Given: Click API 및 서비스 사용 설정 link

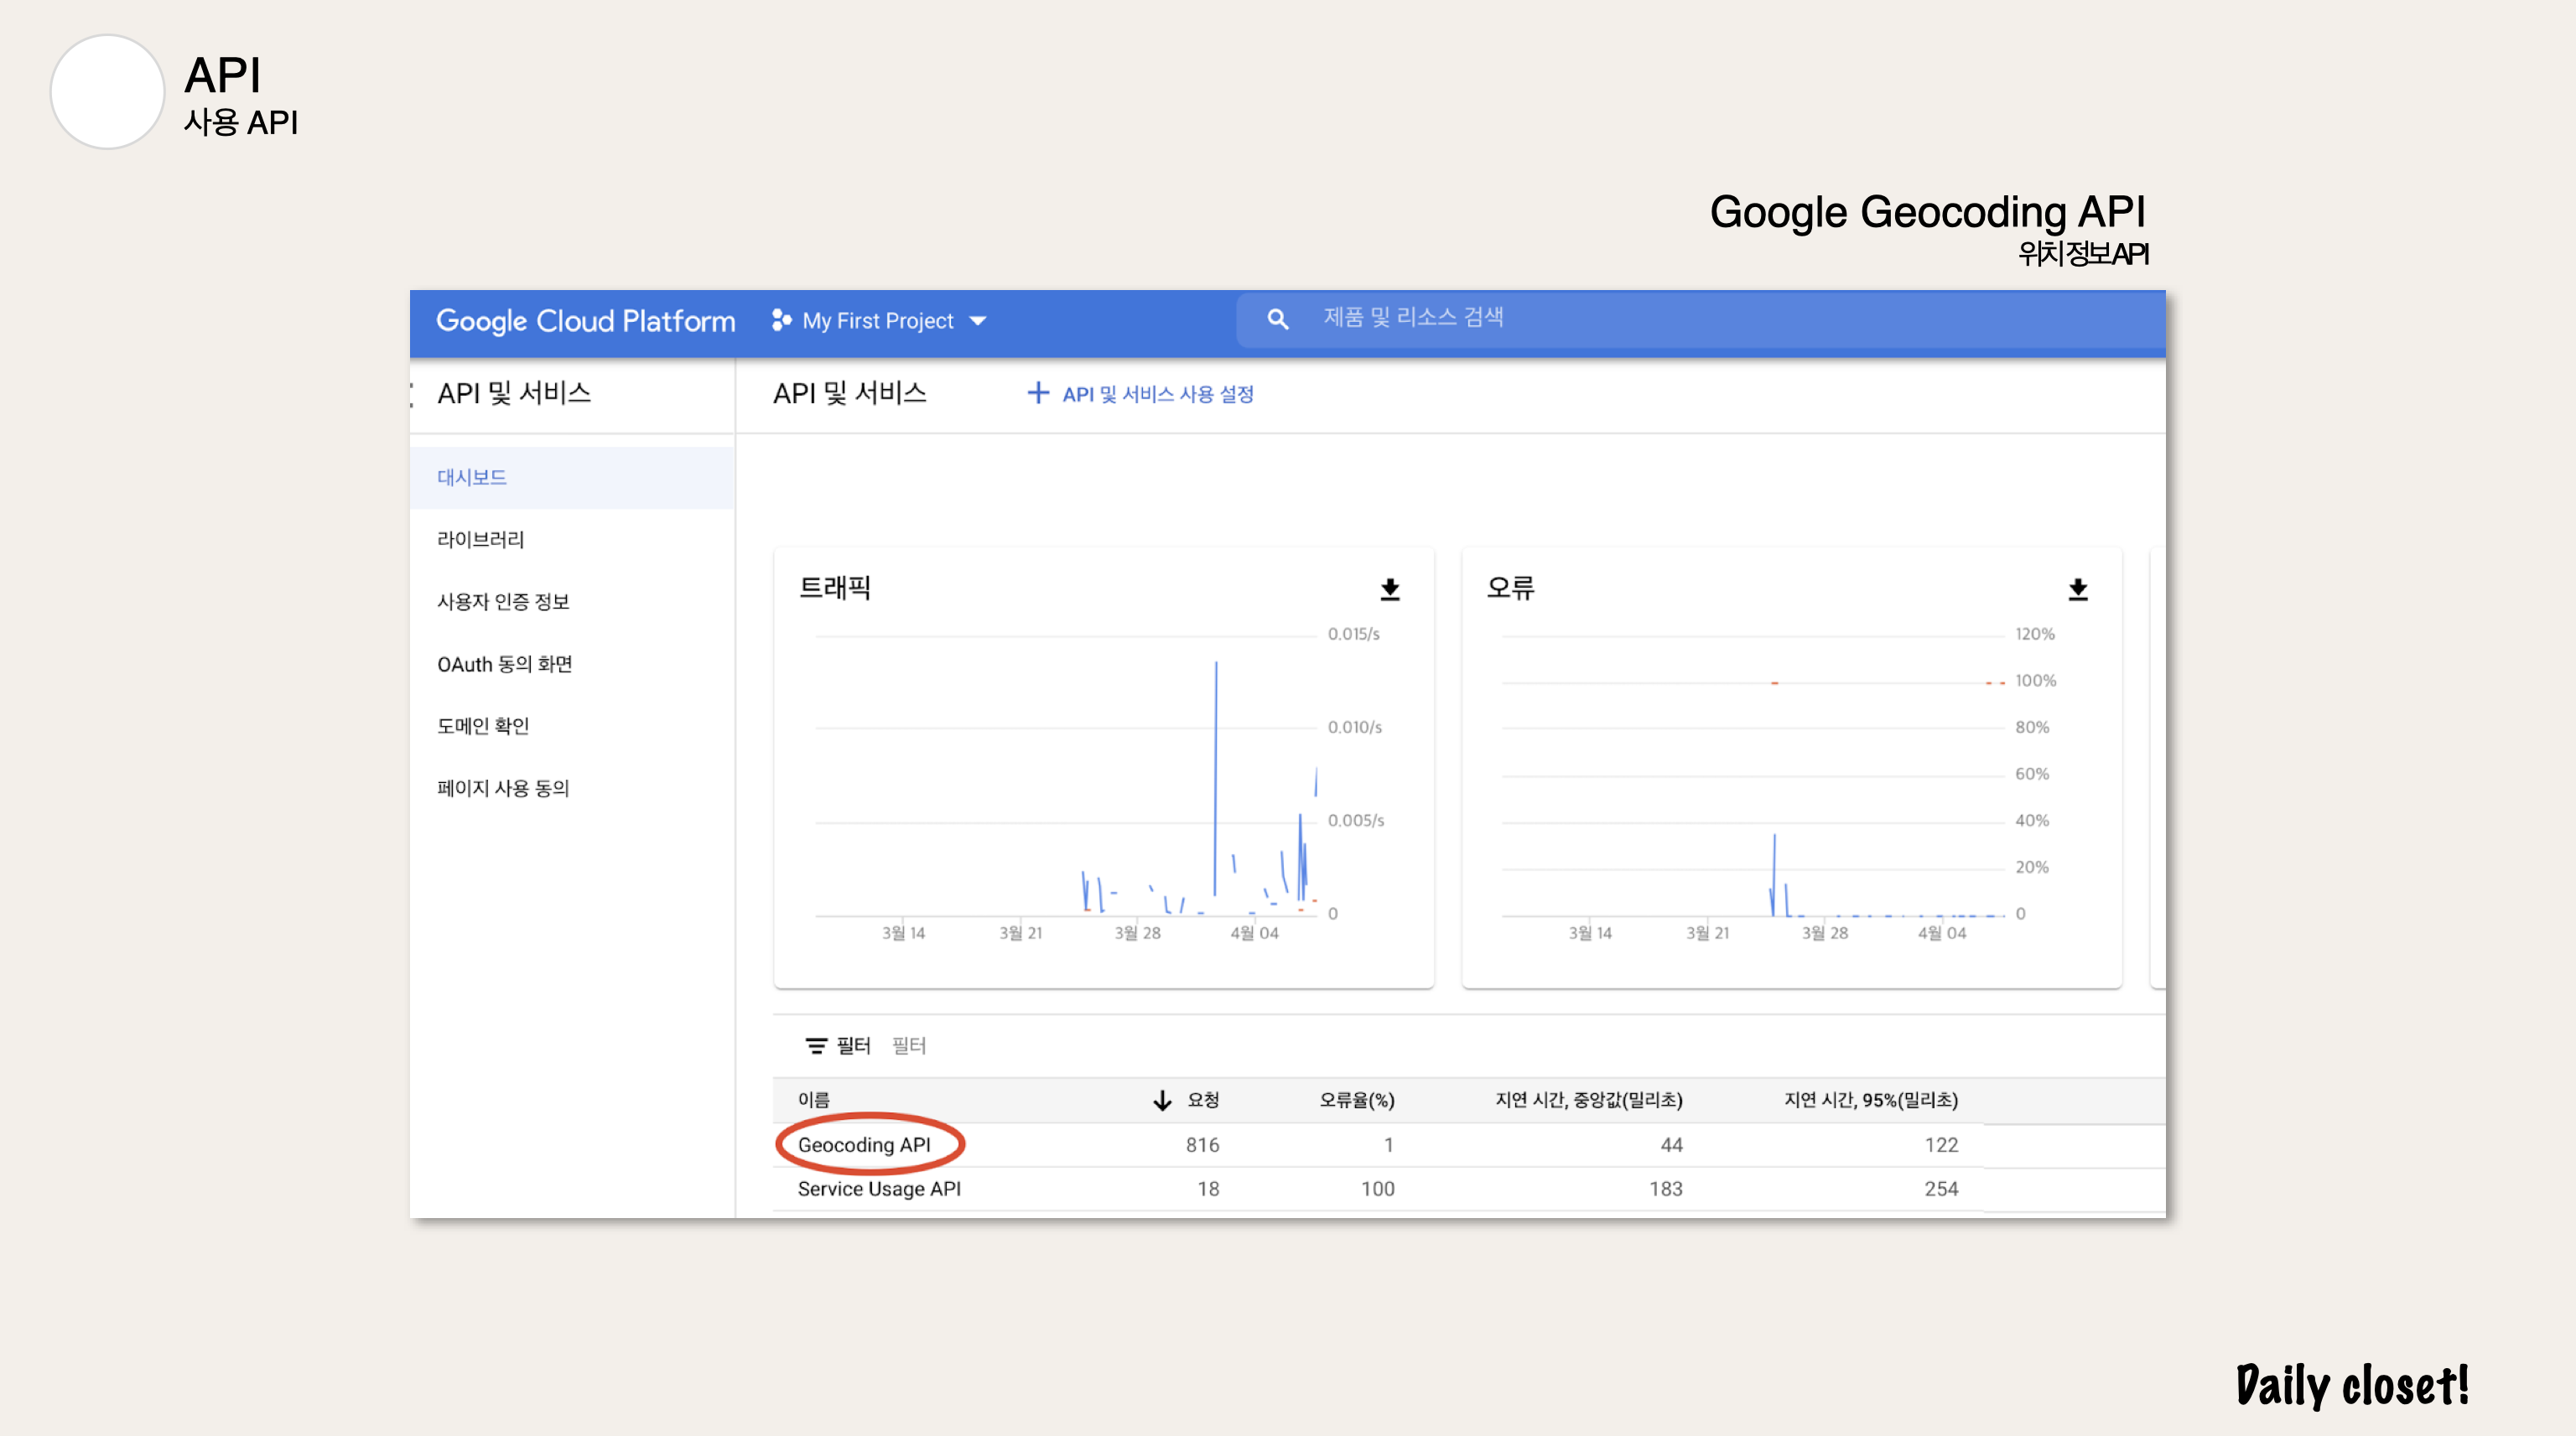Looking at the screenshot, I should pos(1157,394).
